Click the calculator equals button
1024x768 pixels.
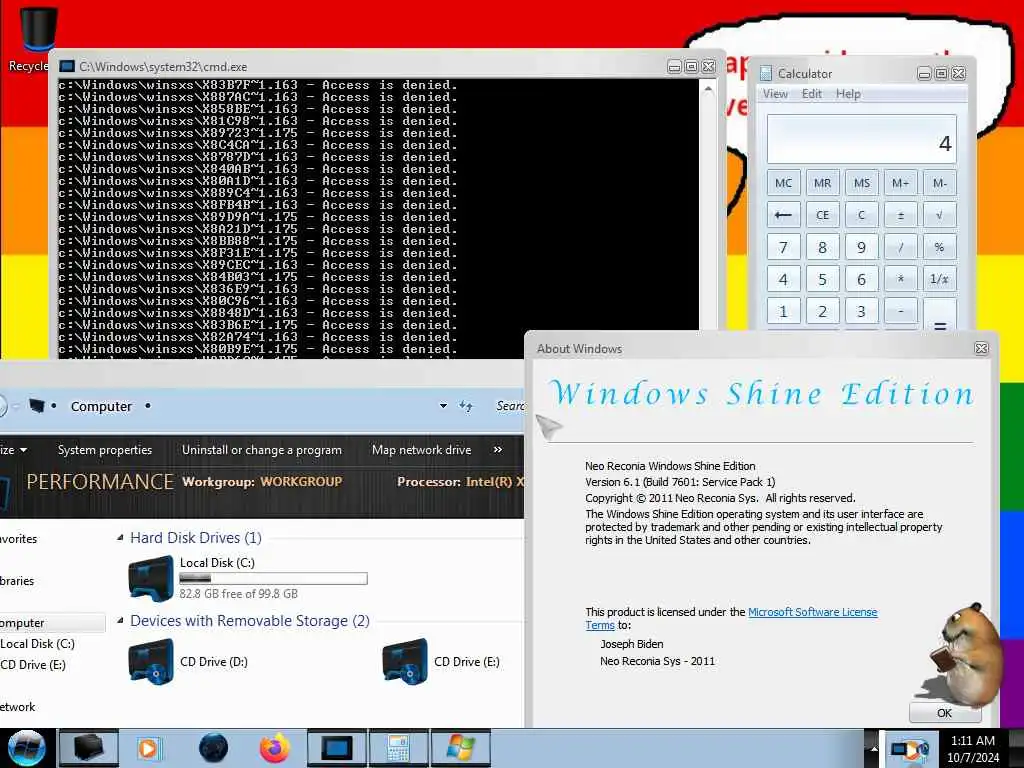[x=940, y=315]
